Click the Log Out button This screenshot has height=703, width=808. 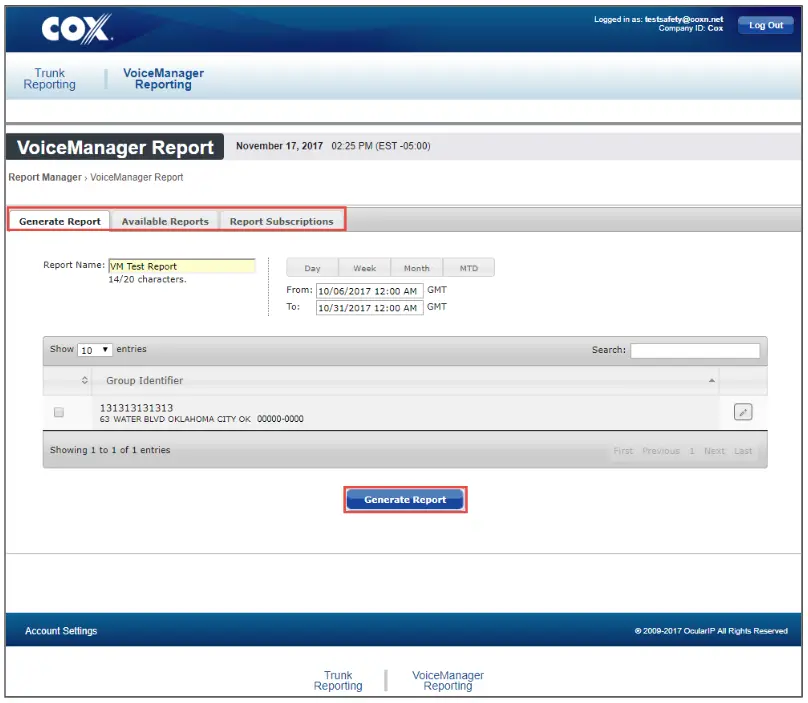765,25
